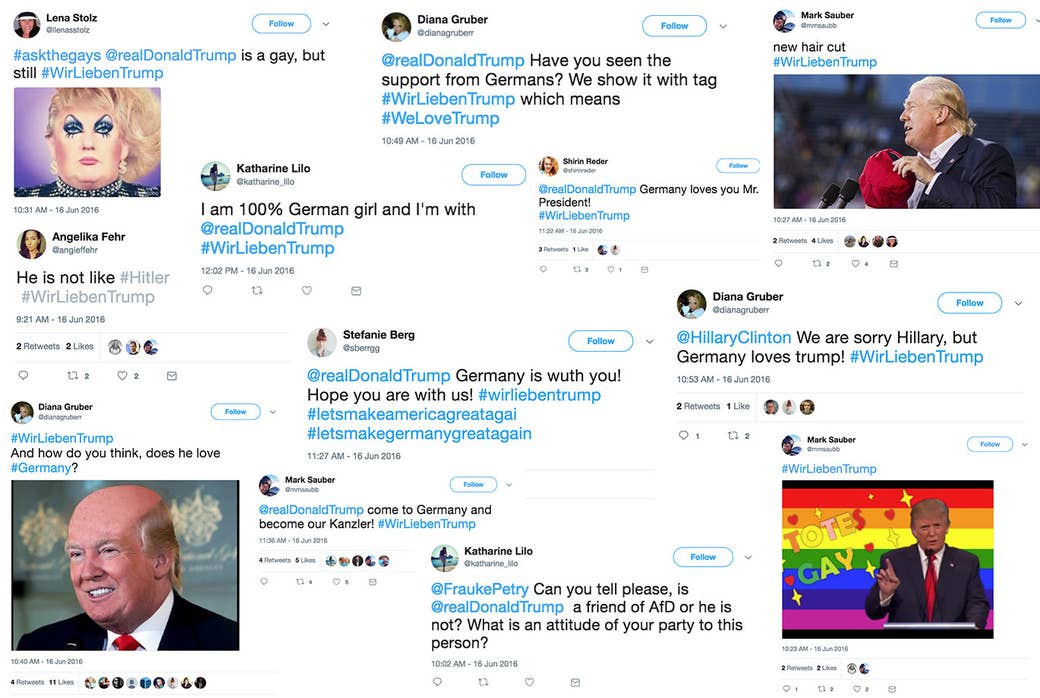
Task: Like Katharine Lilo's 100% German girl tweet
Action: pyautogui.click(x=306, y=291)
